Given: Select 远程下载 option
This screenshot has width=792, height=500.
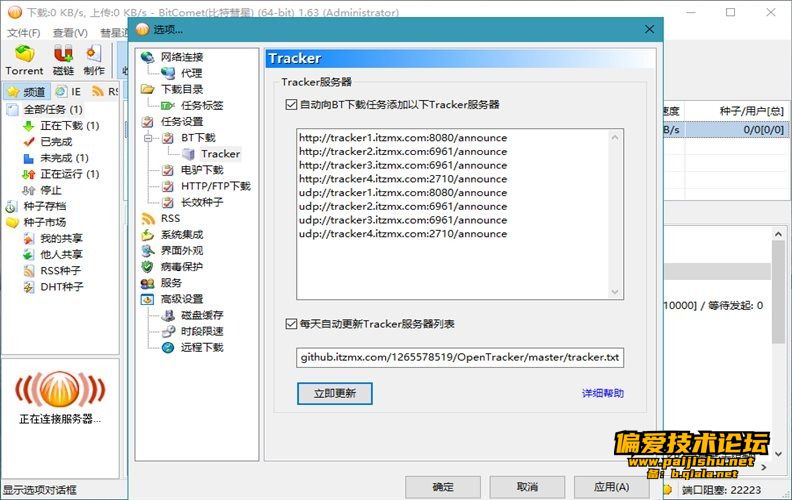Looking at the screenshot, I should (202, 347).
